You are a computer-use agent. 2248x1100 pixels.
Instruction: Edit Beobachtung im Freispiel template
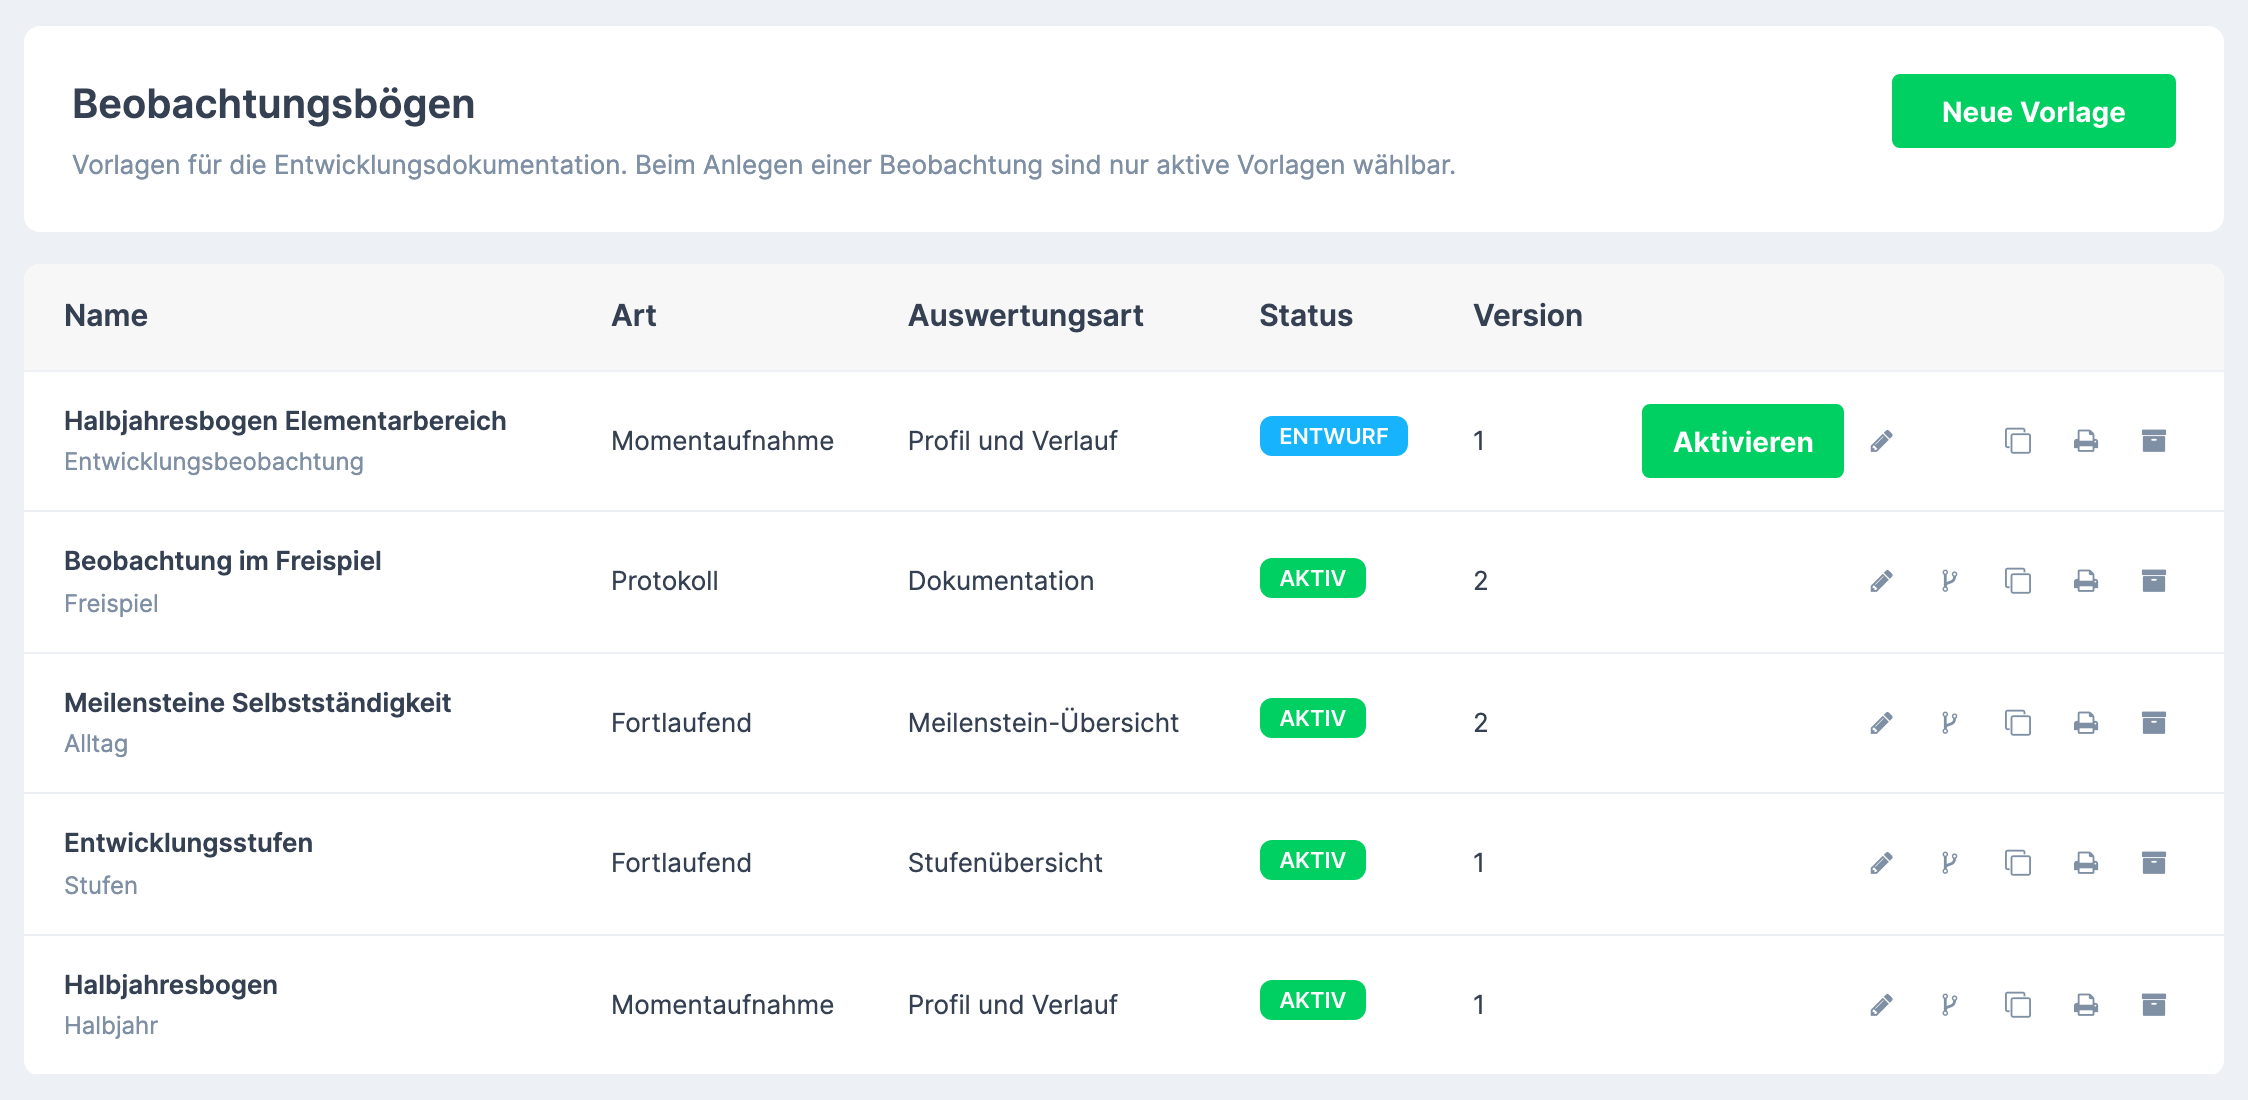click(x=1882, y=581)
